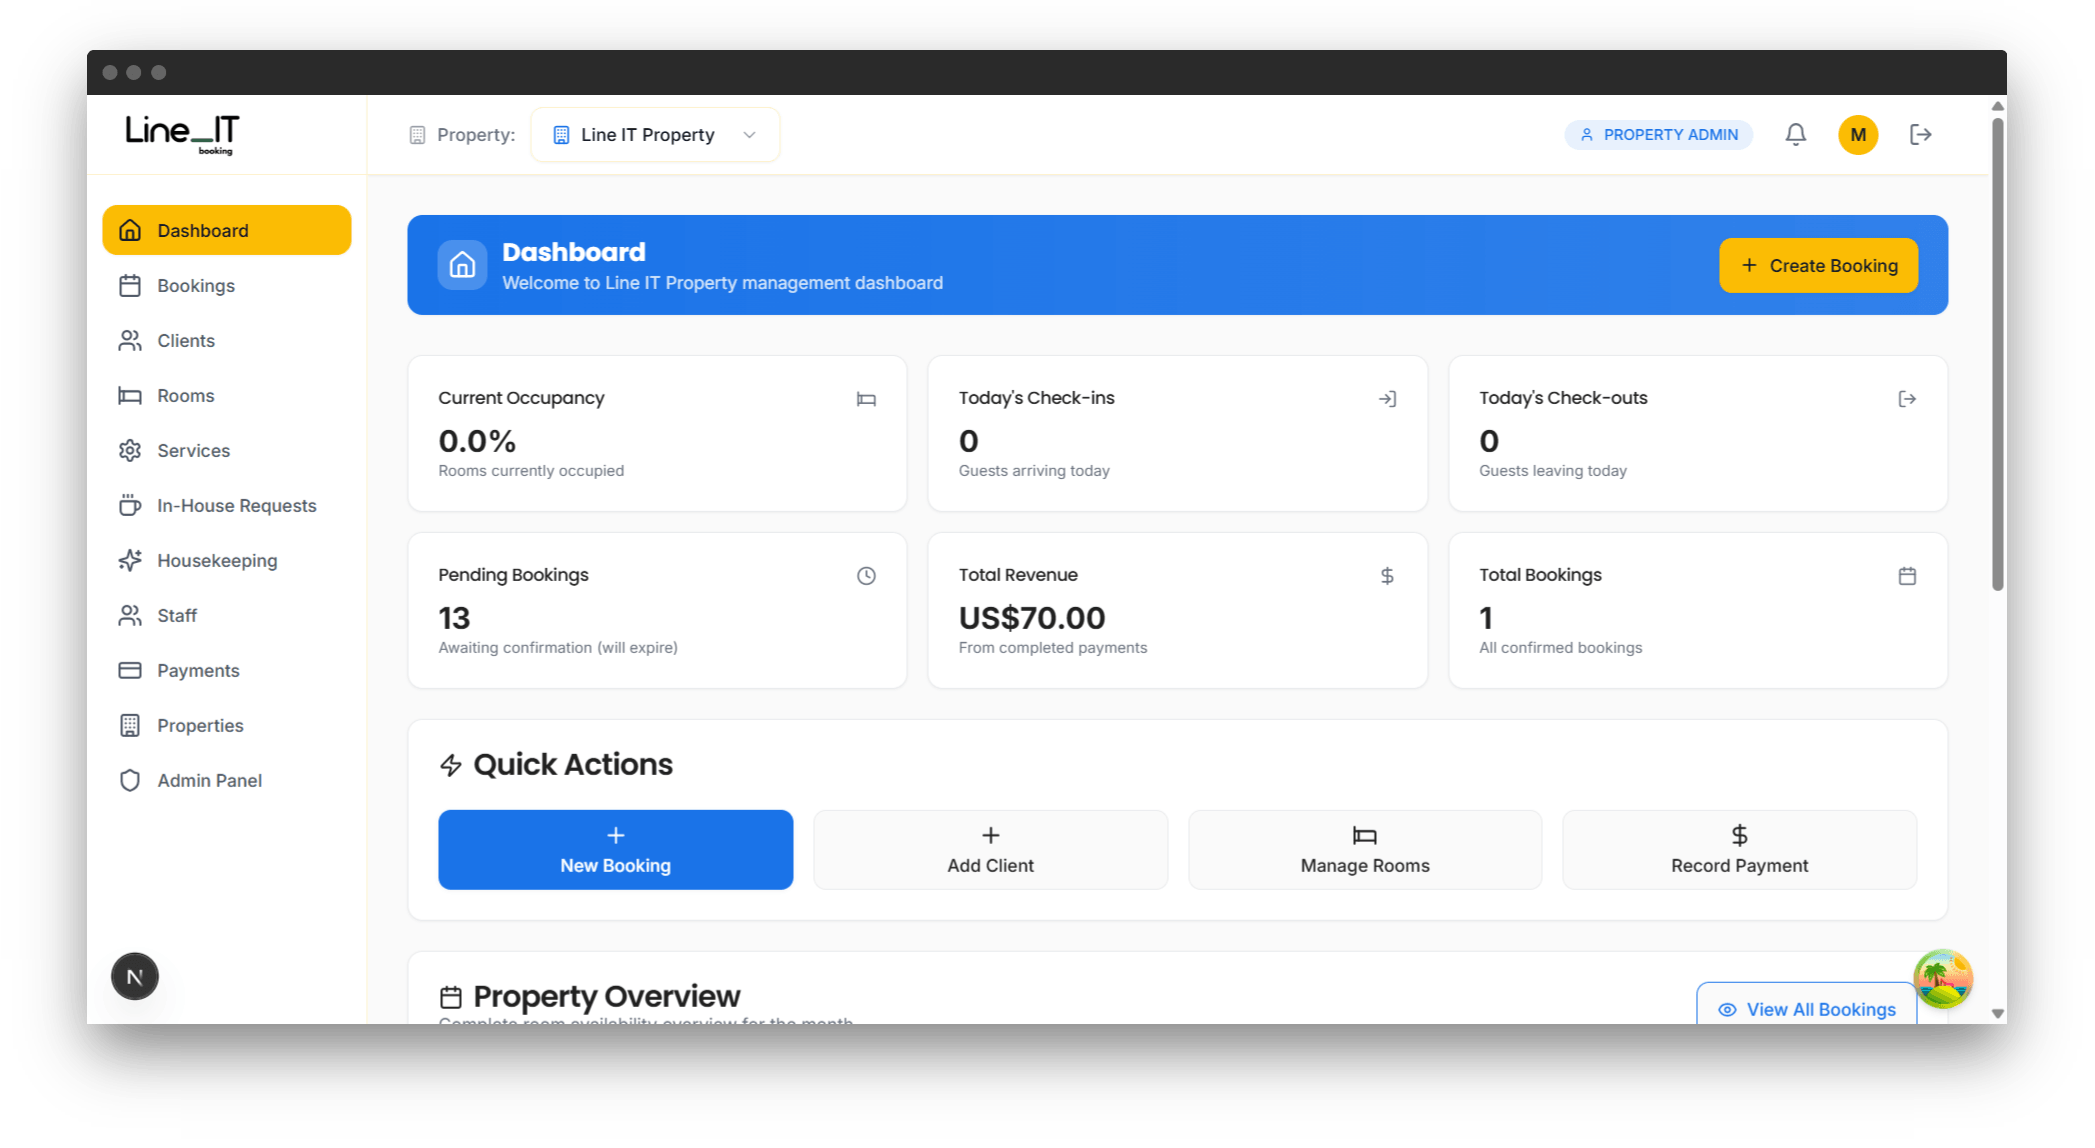Select the Bookings icon in the sidebar
The height and width of the screenshot is (1148, 2095).
click(130, 285)
